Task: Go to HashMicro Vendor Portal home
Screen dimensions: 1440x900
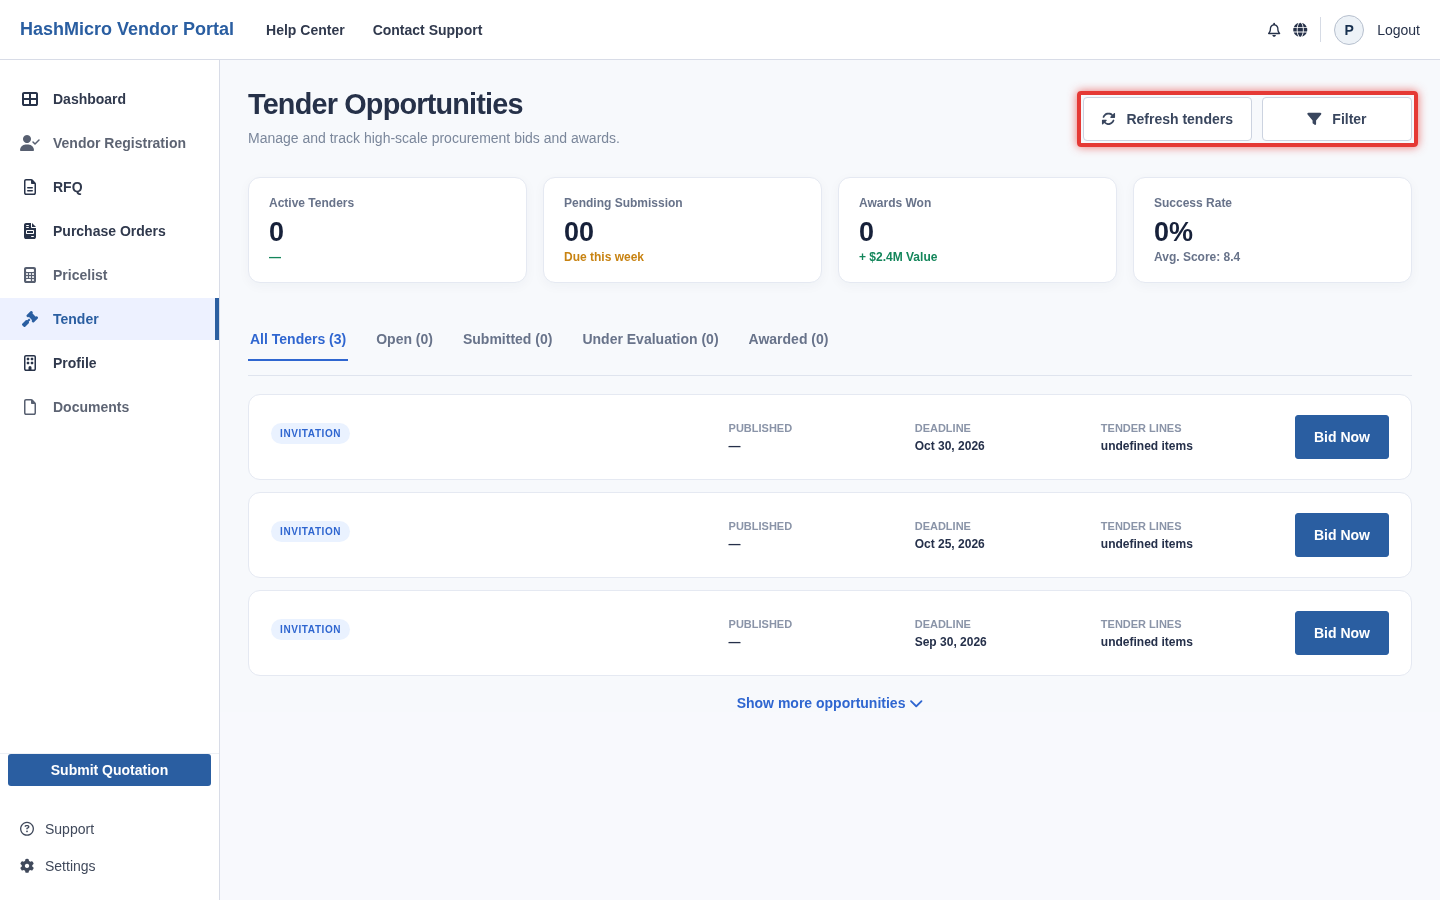Action: click(127, 29)
